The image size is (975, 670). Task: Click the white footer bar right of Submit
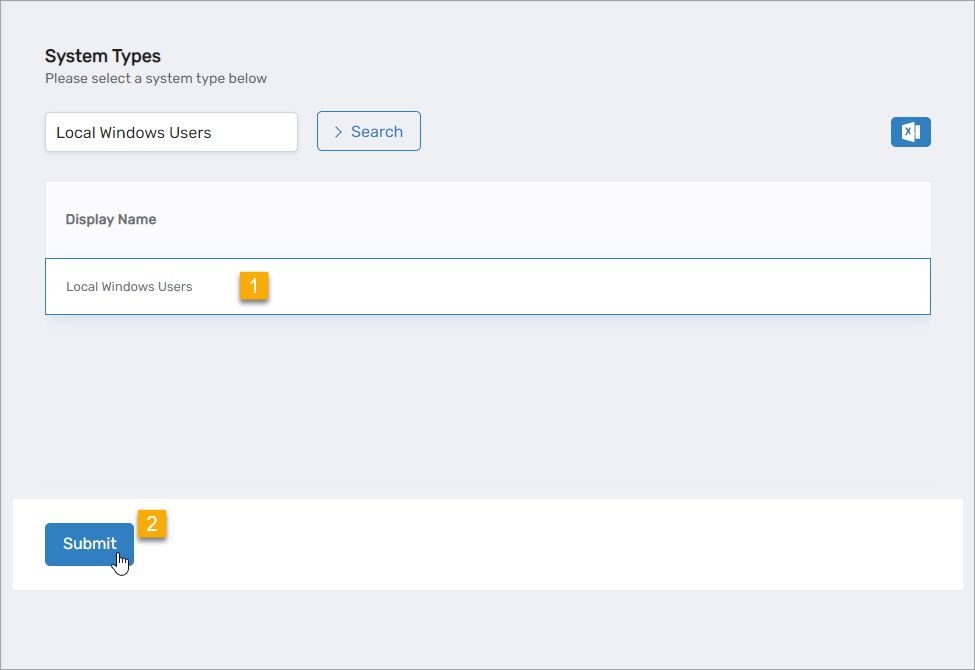pyautogui.click(x=550, y=544)
